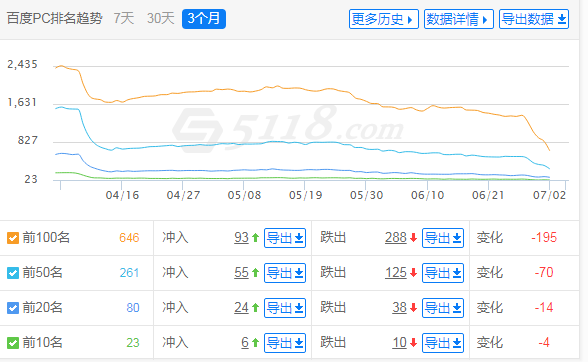The width and height of the screenshot is (588, 362).
Task: Export 冲入 data for 前100名 row
Action: tap(285, 238)
